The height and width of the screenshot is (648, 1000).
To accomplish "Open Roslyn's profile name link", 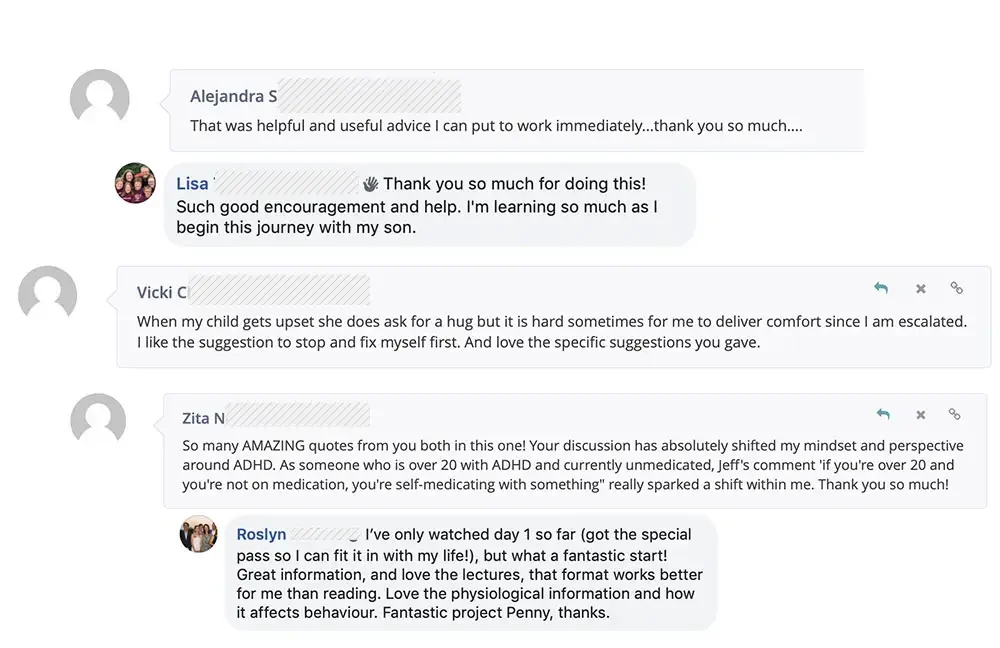I will [261, 534].
